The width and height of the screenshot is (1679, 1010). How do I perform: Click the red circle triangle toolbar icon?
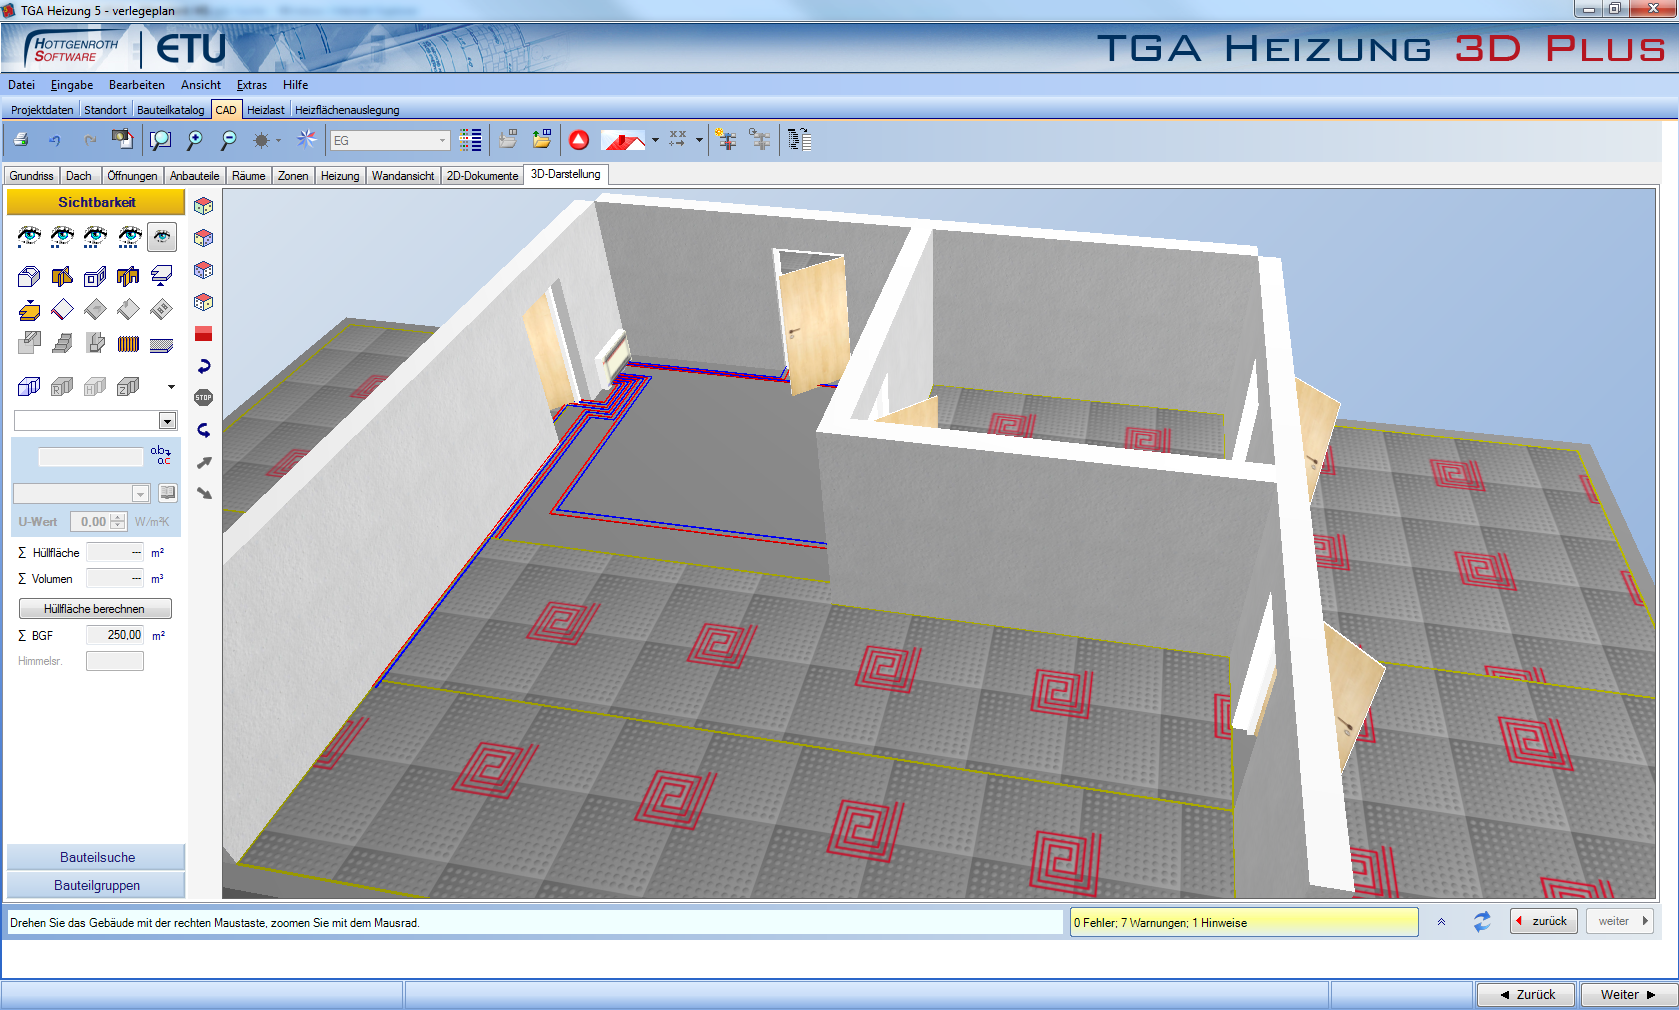click(579, 140)
